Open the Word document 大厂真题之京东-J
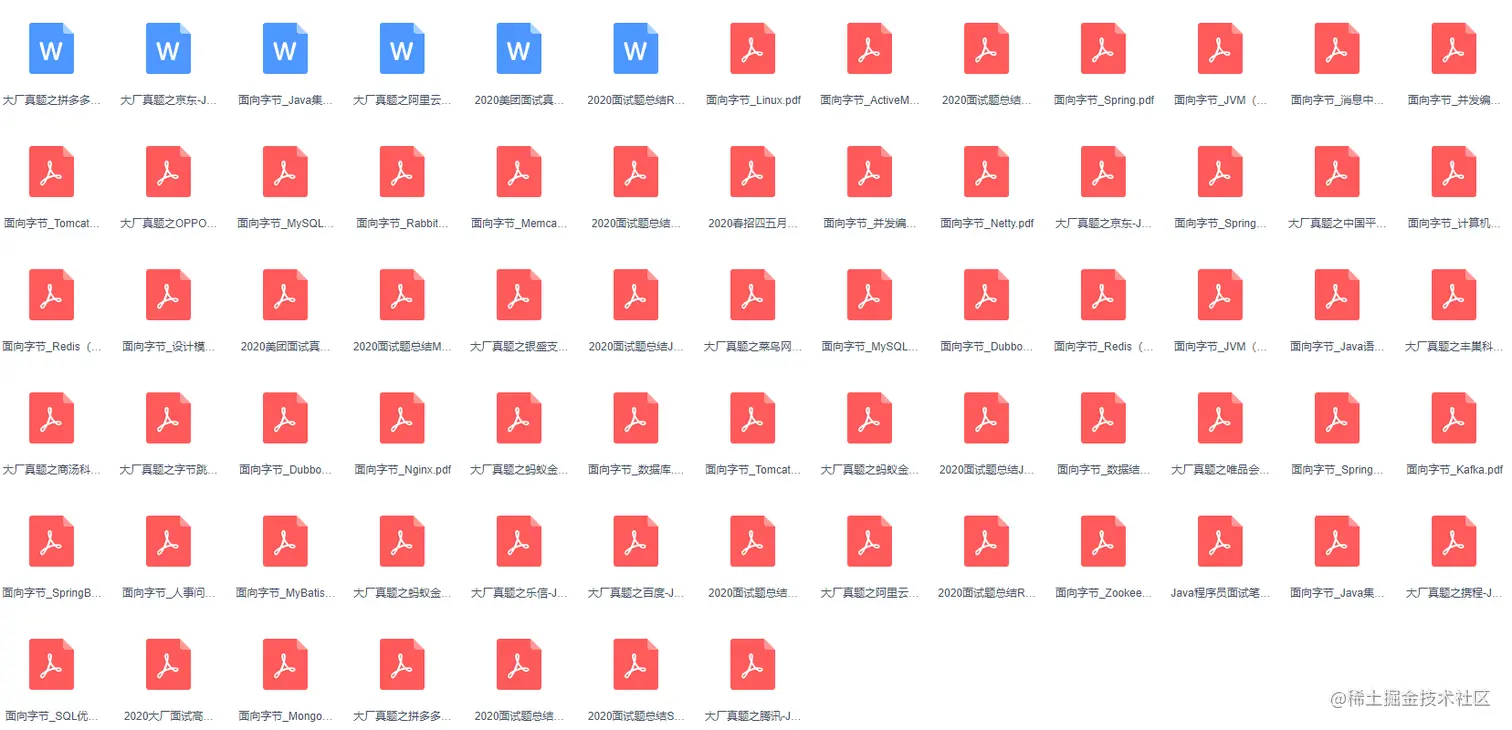 click(x=168, y=48)
